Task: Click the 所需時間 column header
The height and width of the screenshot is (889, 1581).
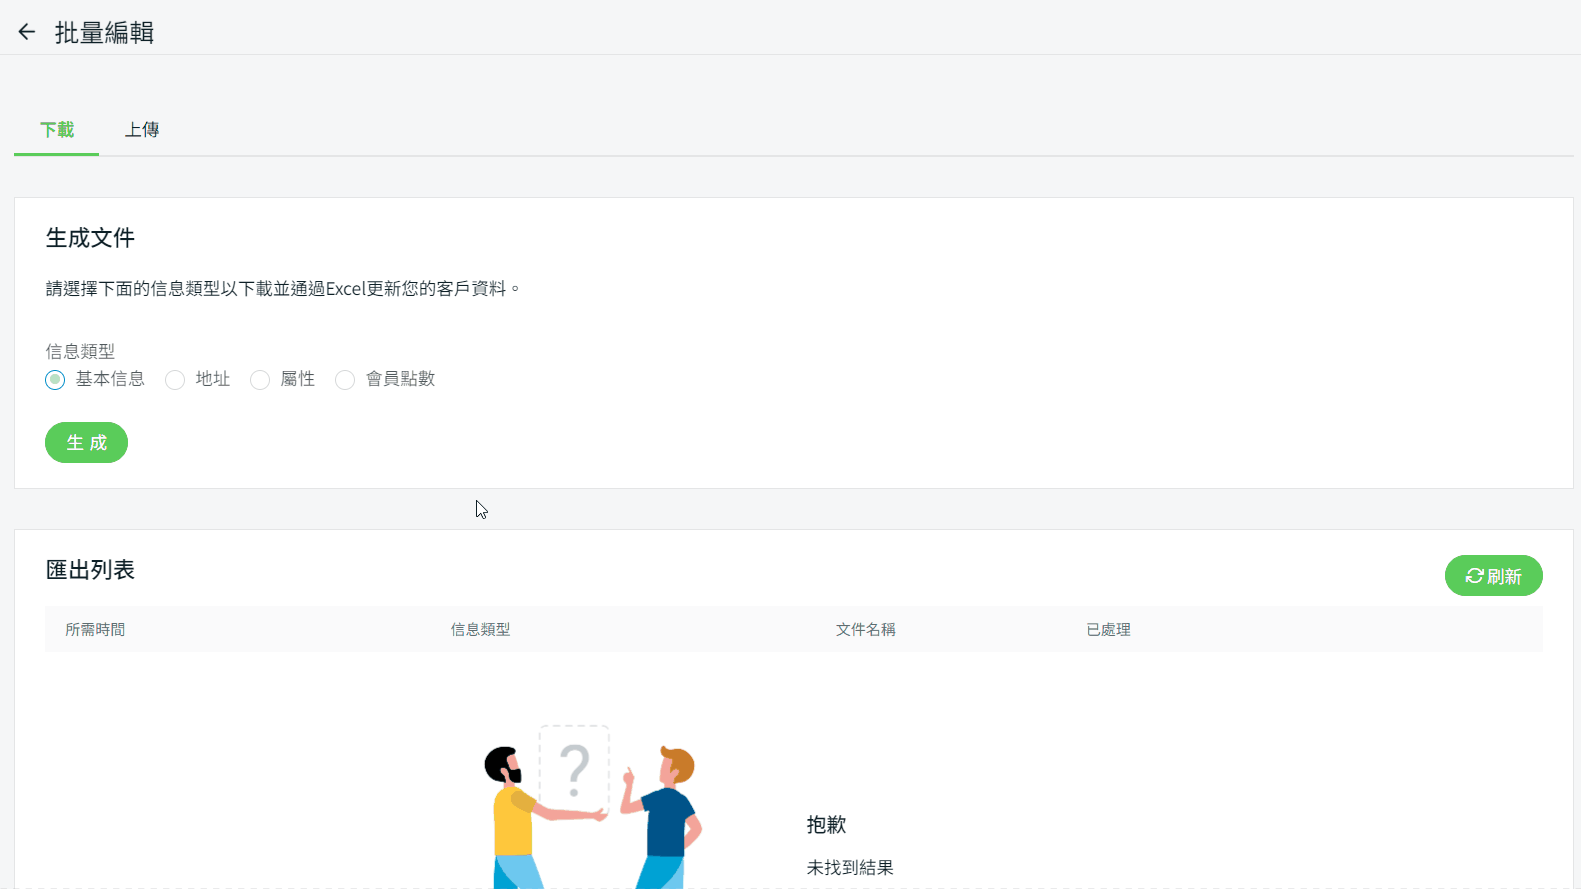Action: tap(95, 629)
